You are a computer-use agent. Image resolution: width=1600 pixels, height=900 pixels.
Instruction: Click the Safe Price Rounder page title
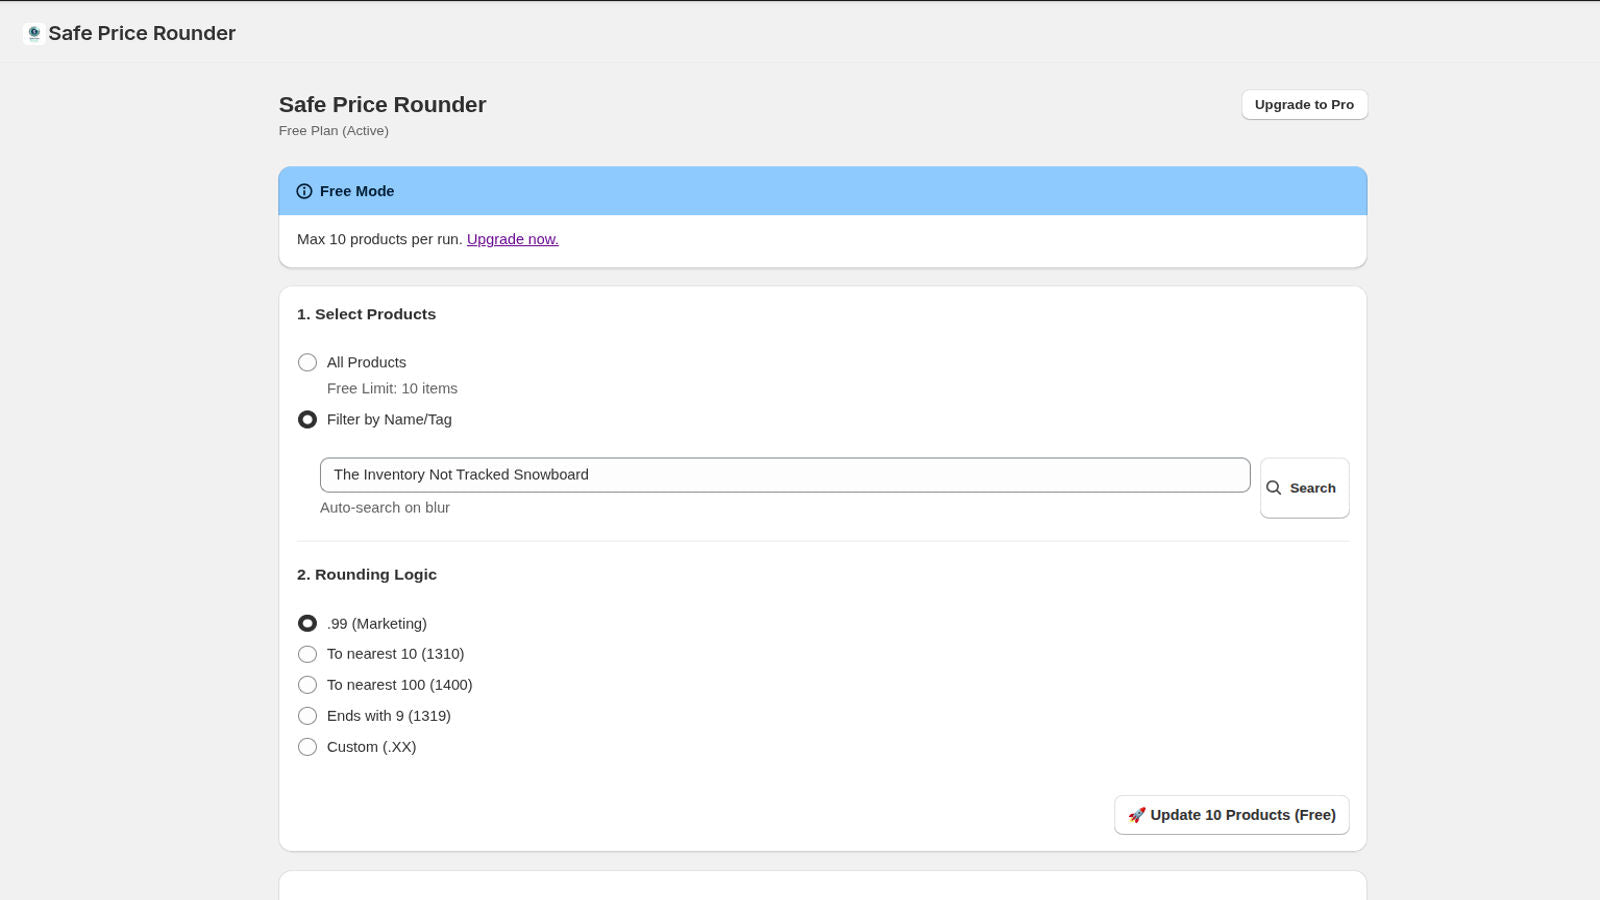382,104
